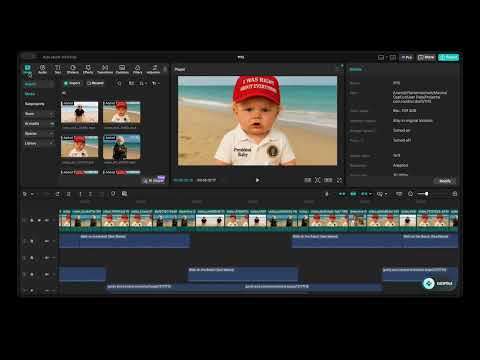Click the Export button

tap(448, 57)
